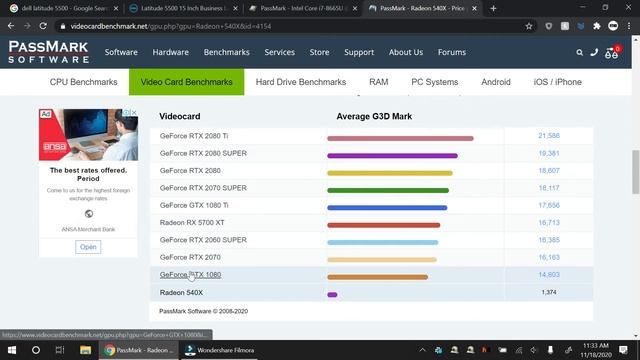Screen dimensions: 640x360
Task: Open the Services menu
Action: 279,52
